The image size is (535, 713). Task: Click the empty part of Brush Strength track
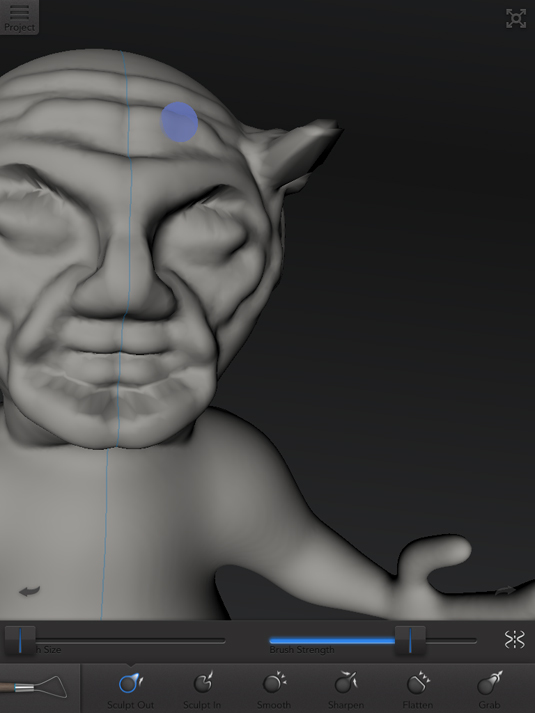tap(451, 640)
